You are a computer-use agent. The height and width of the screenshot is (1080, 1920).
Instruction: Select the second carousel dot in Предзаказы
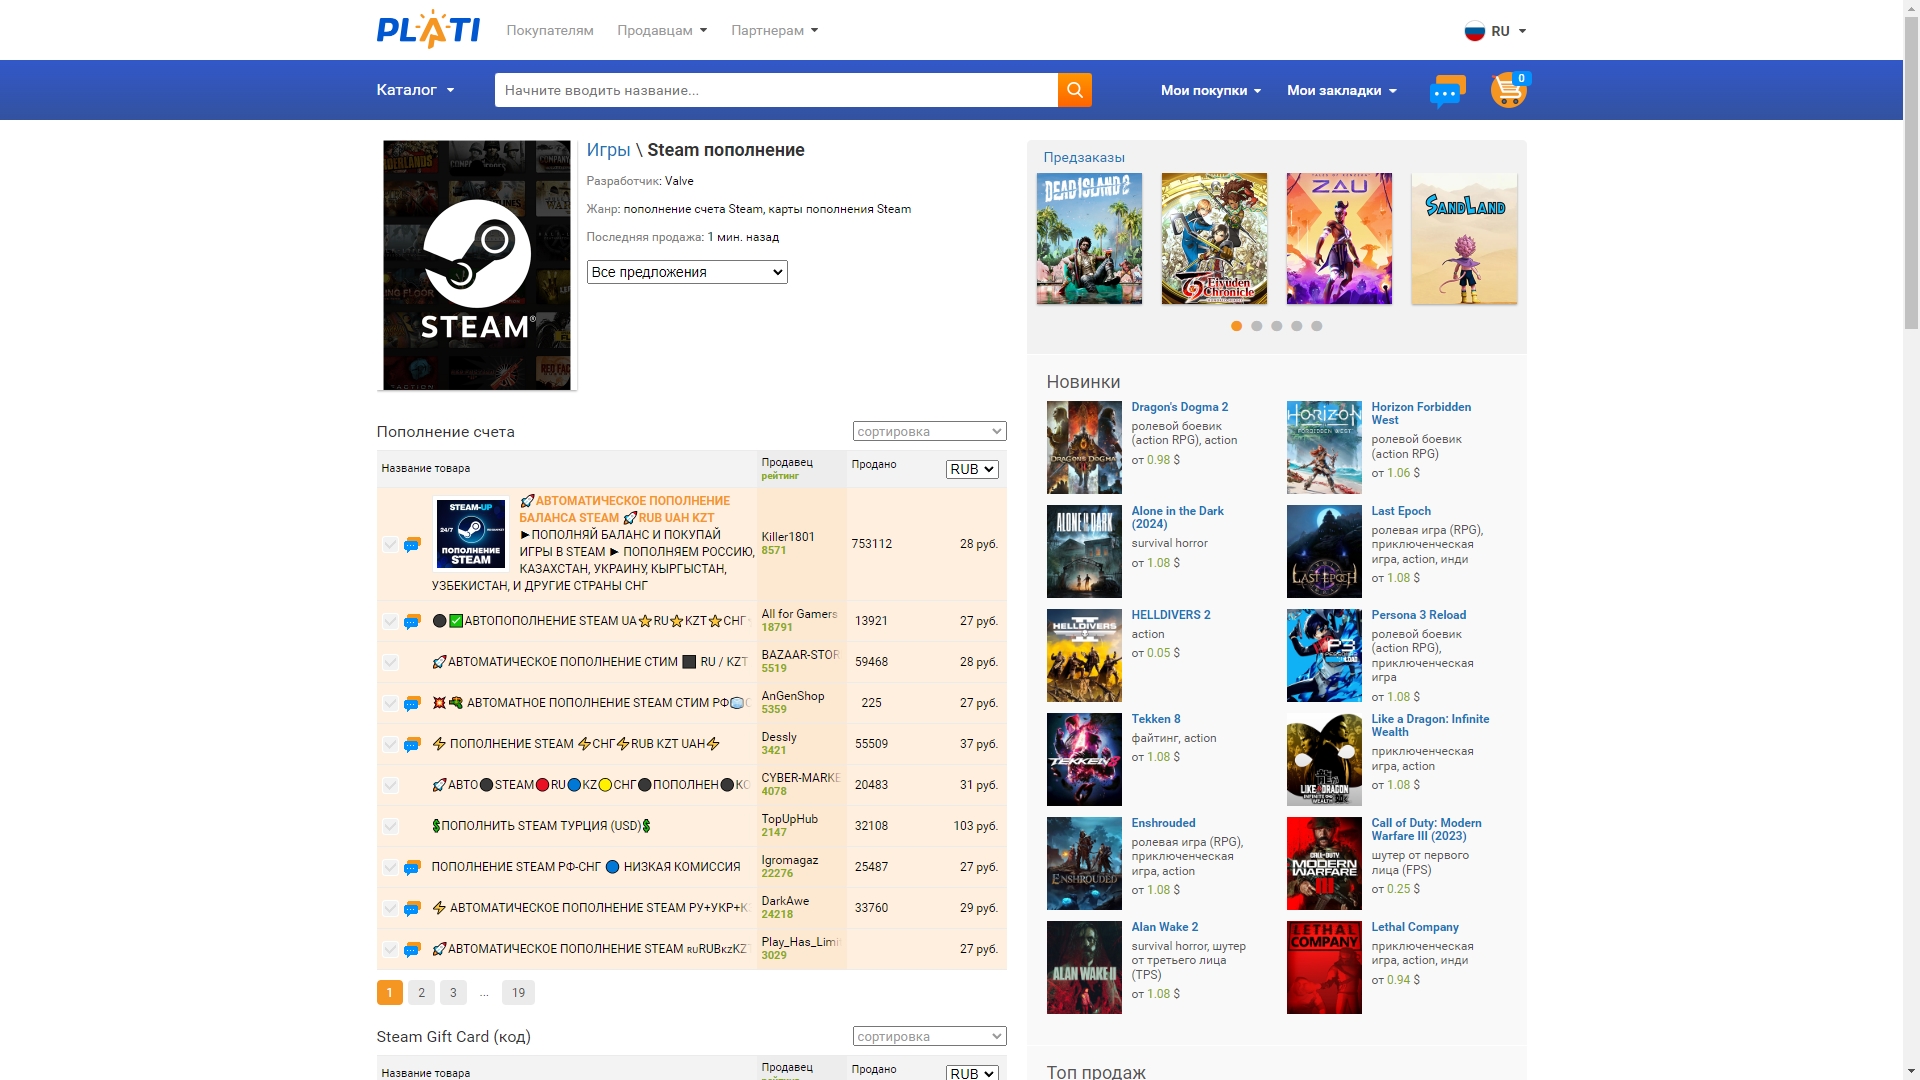coord(1257,326)
